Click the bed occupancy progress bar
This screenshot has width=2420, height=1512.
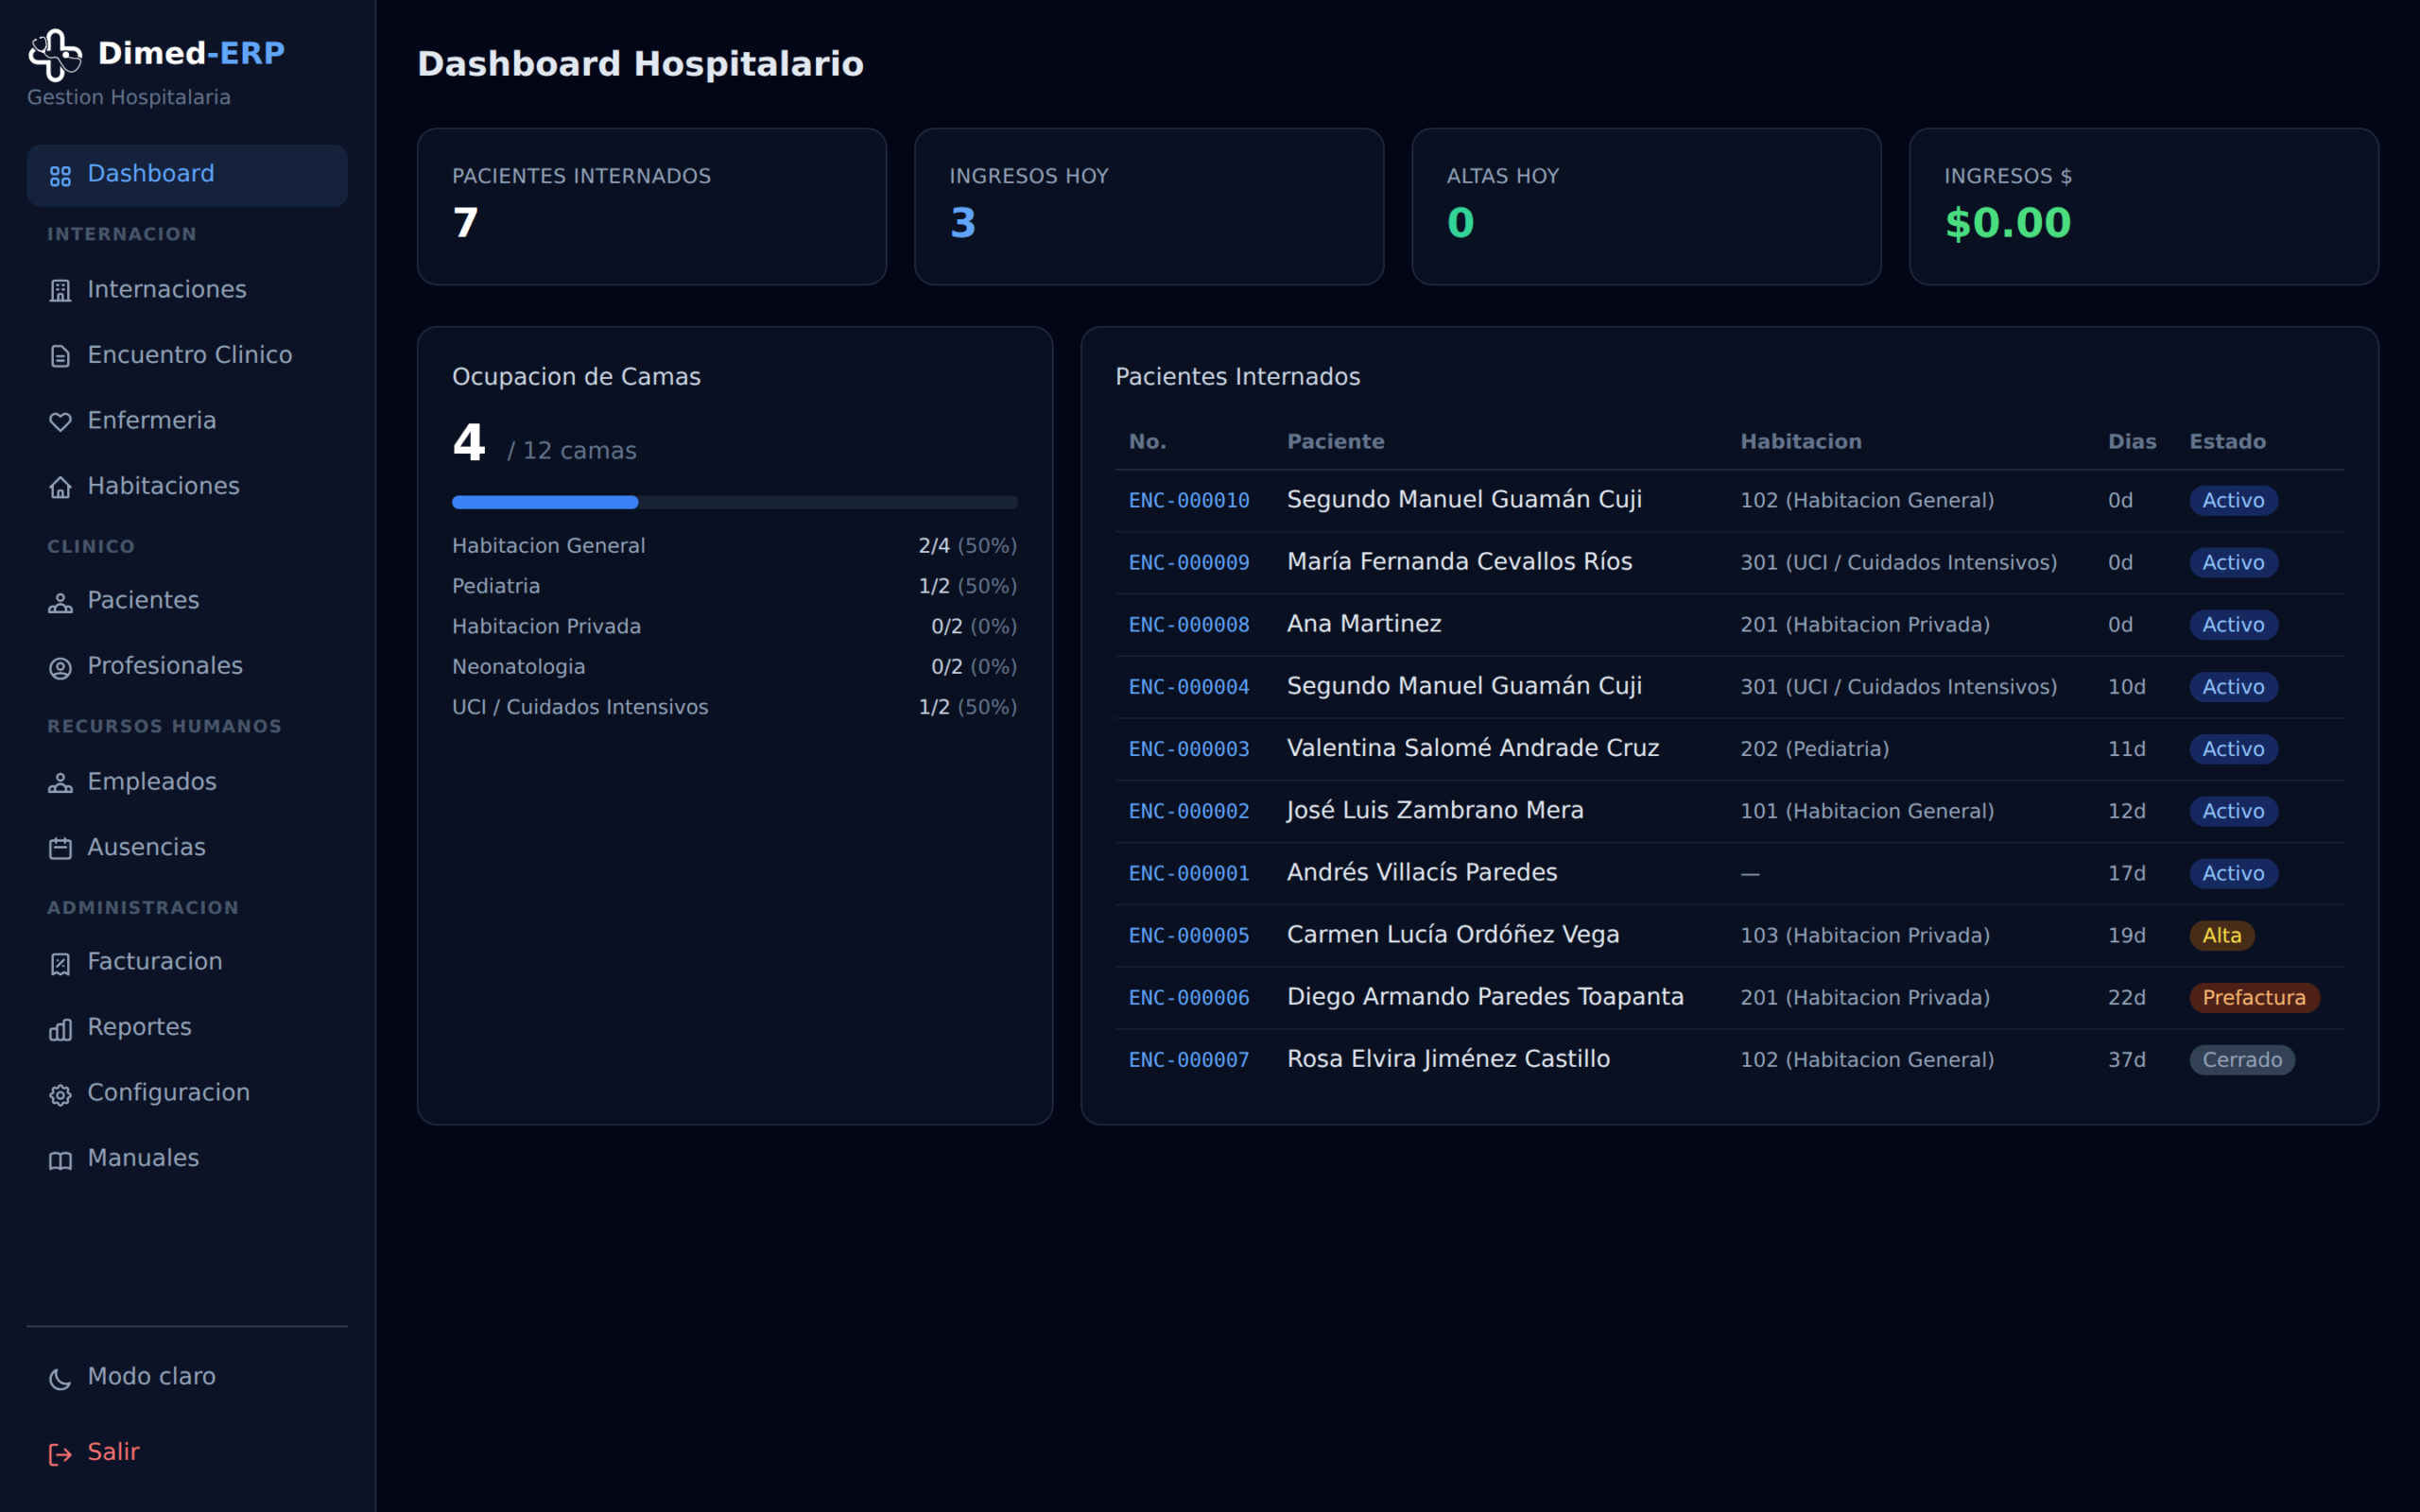(x=735, y=502)
